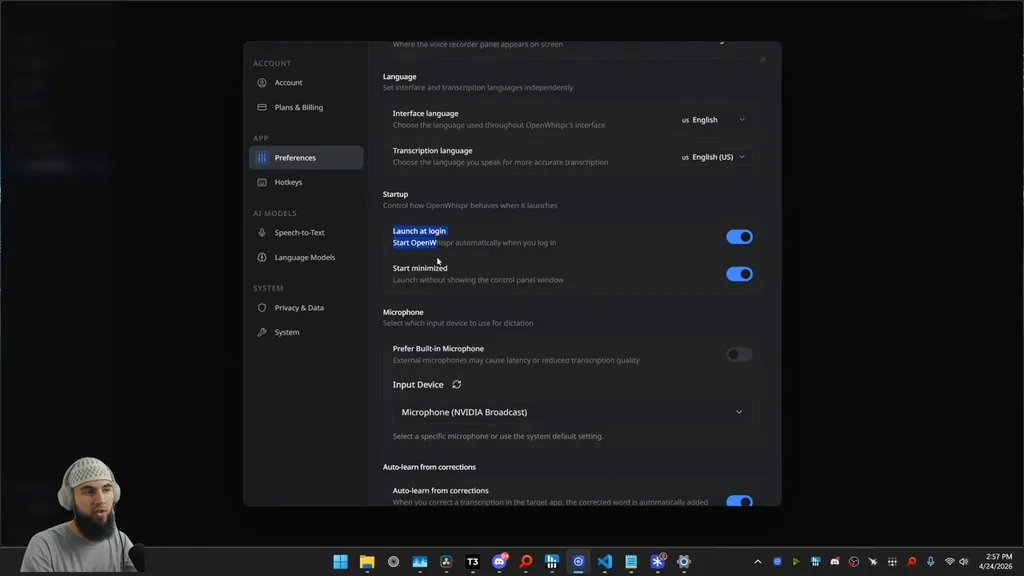
Task: Switch to the Hotkeys section
Action: (x=306, y=182)
